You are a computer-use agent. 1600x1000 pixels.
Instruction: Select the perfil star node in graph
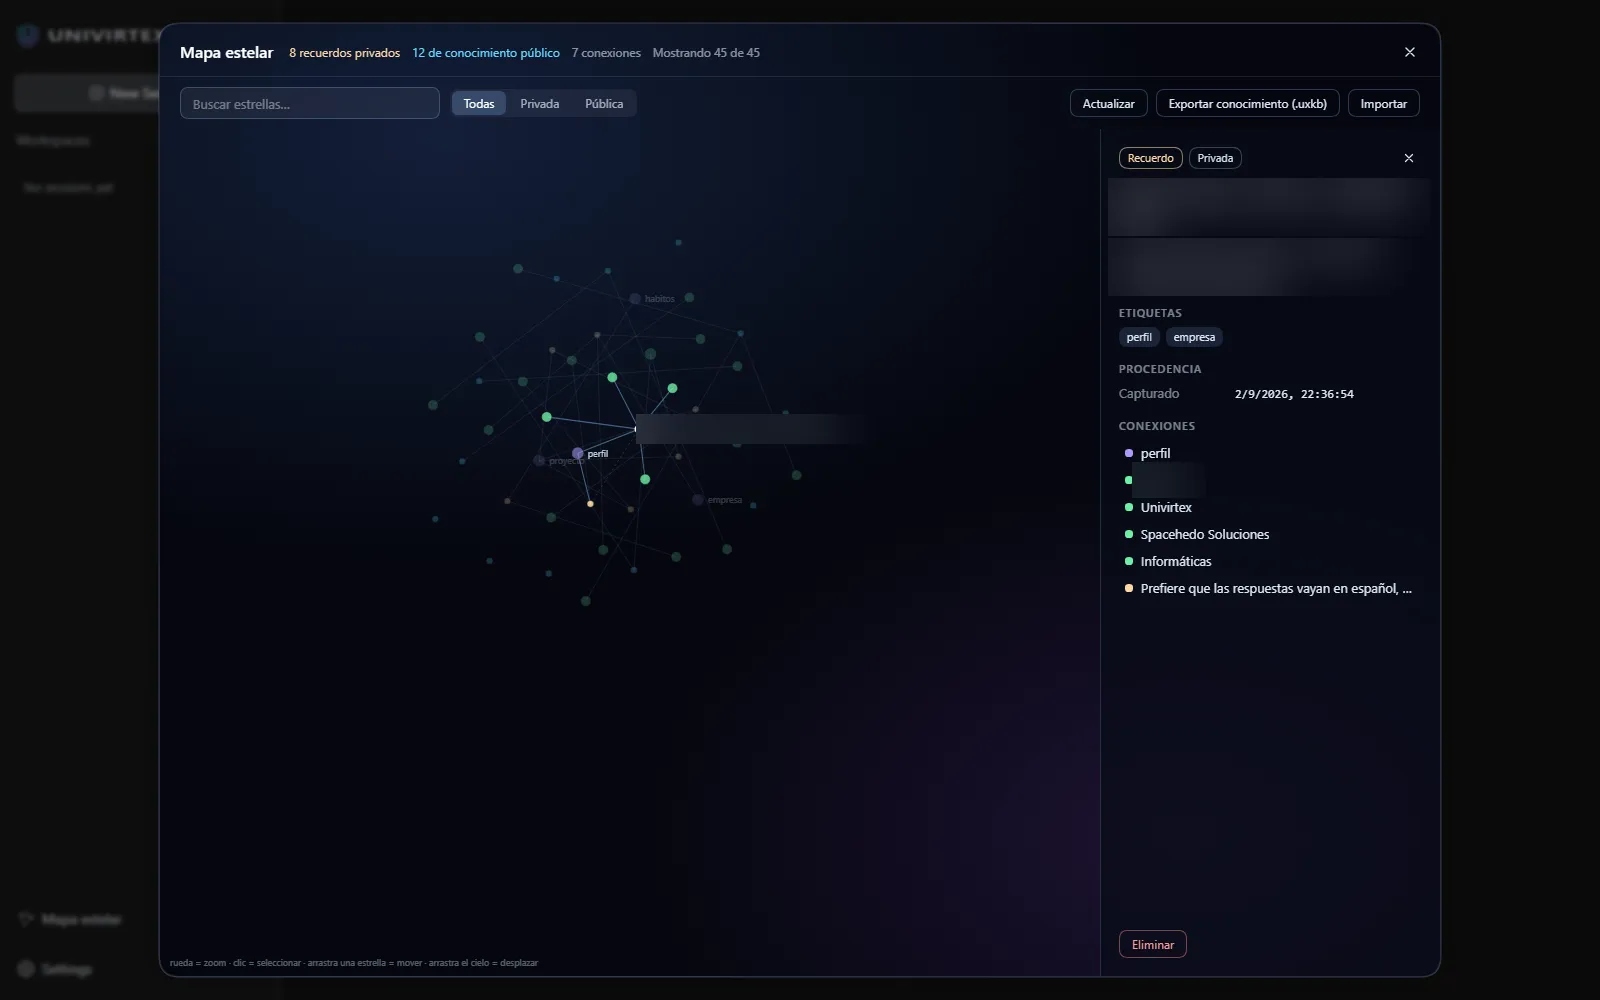pos(577,453)
